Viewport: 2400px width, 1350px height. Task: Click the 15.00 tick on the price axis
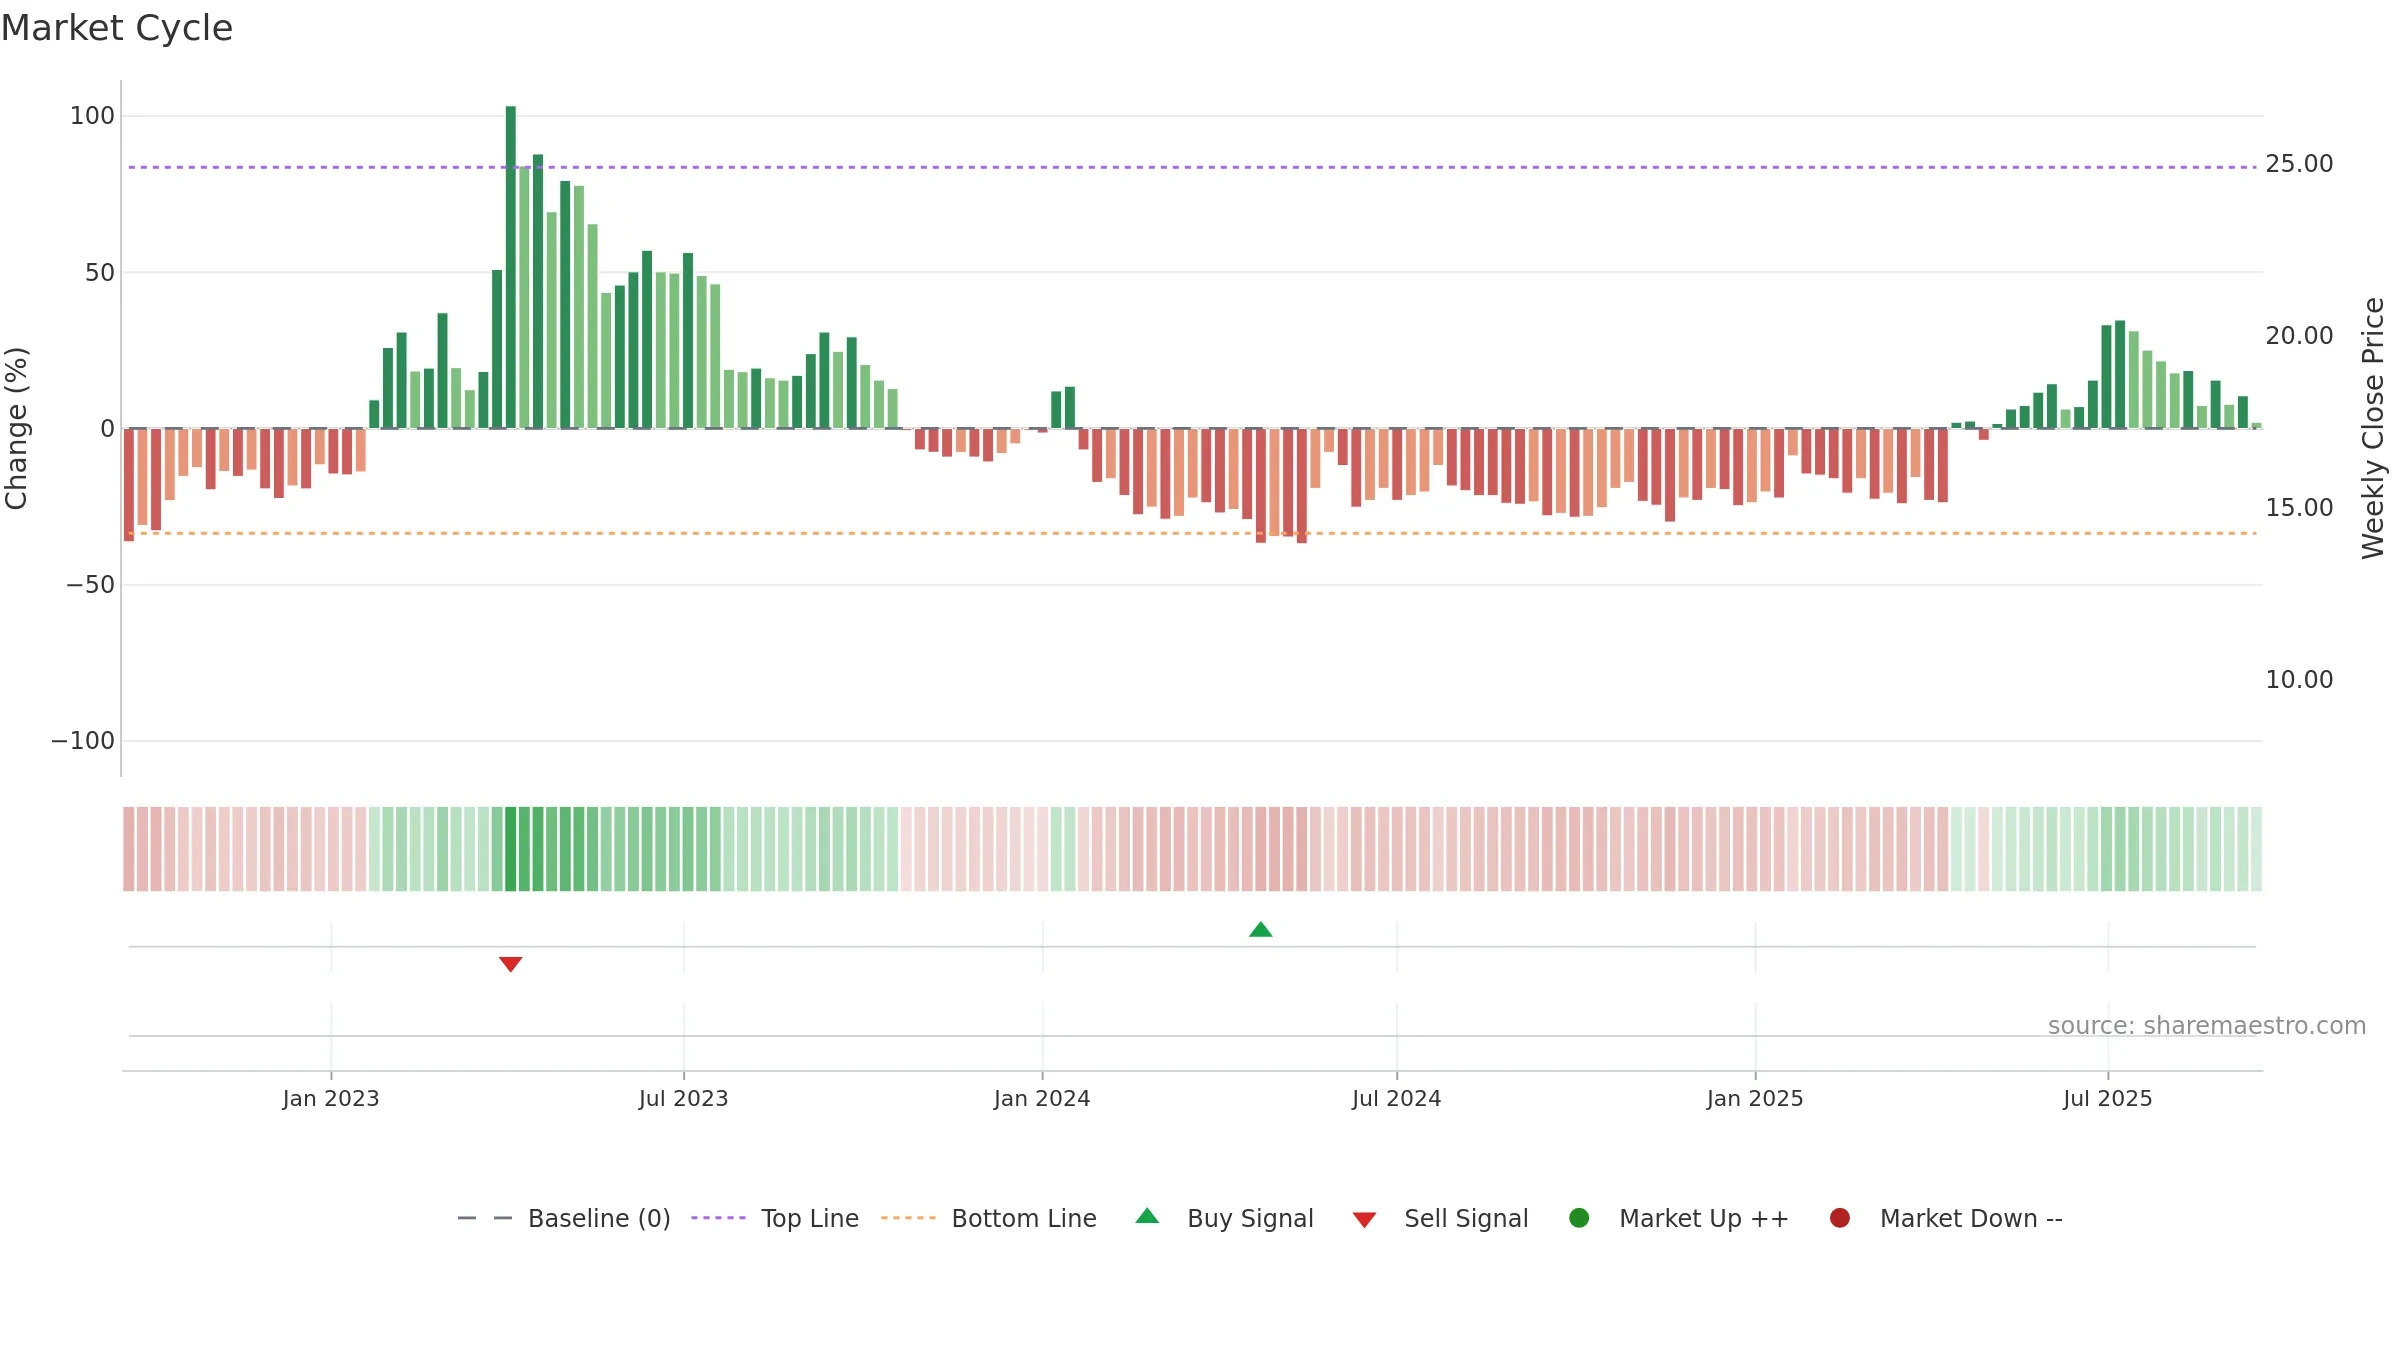pyautogui.click(x=2299, y=508)
